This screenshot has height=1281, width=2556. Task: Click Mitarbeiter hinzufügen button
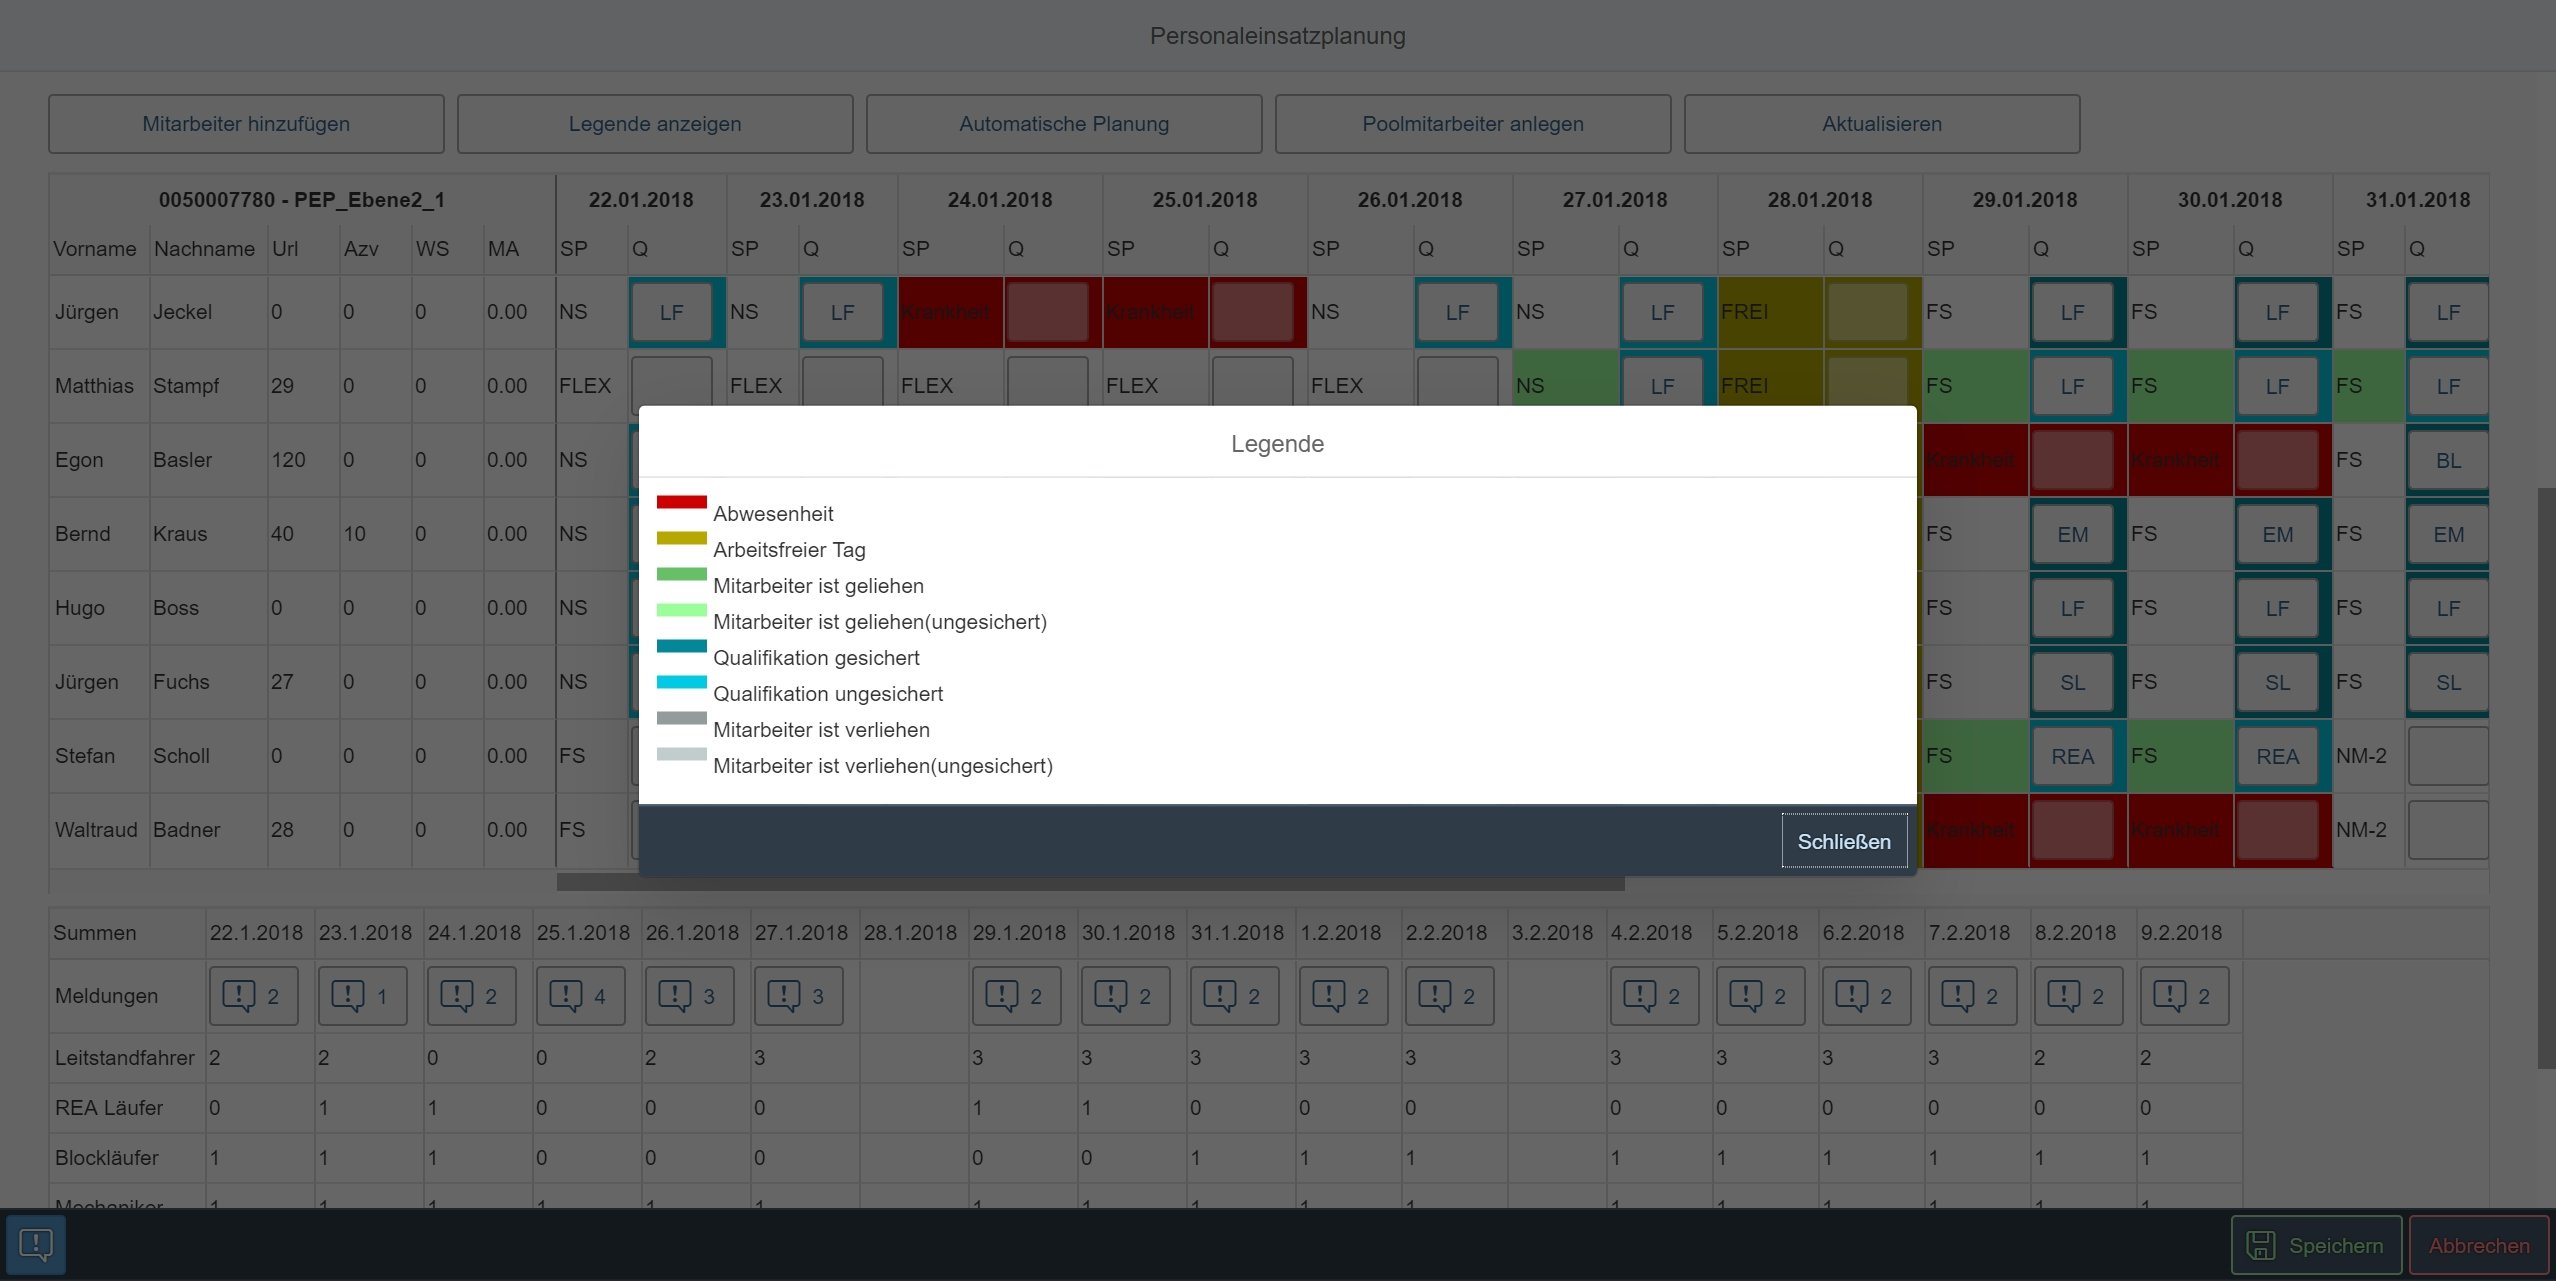tap(246, 124)
